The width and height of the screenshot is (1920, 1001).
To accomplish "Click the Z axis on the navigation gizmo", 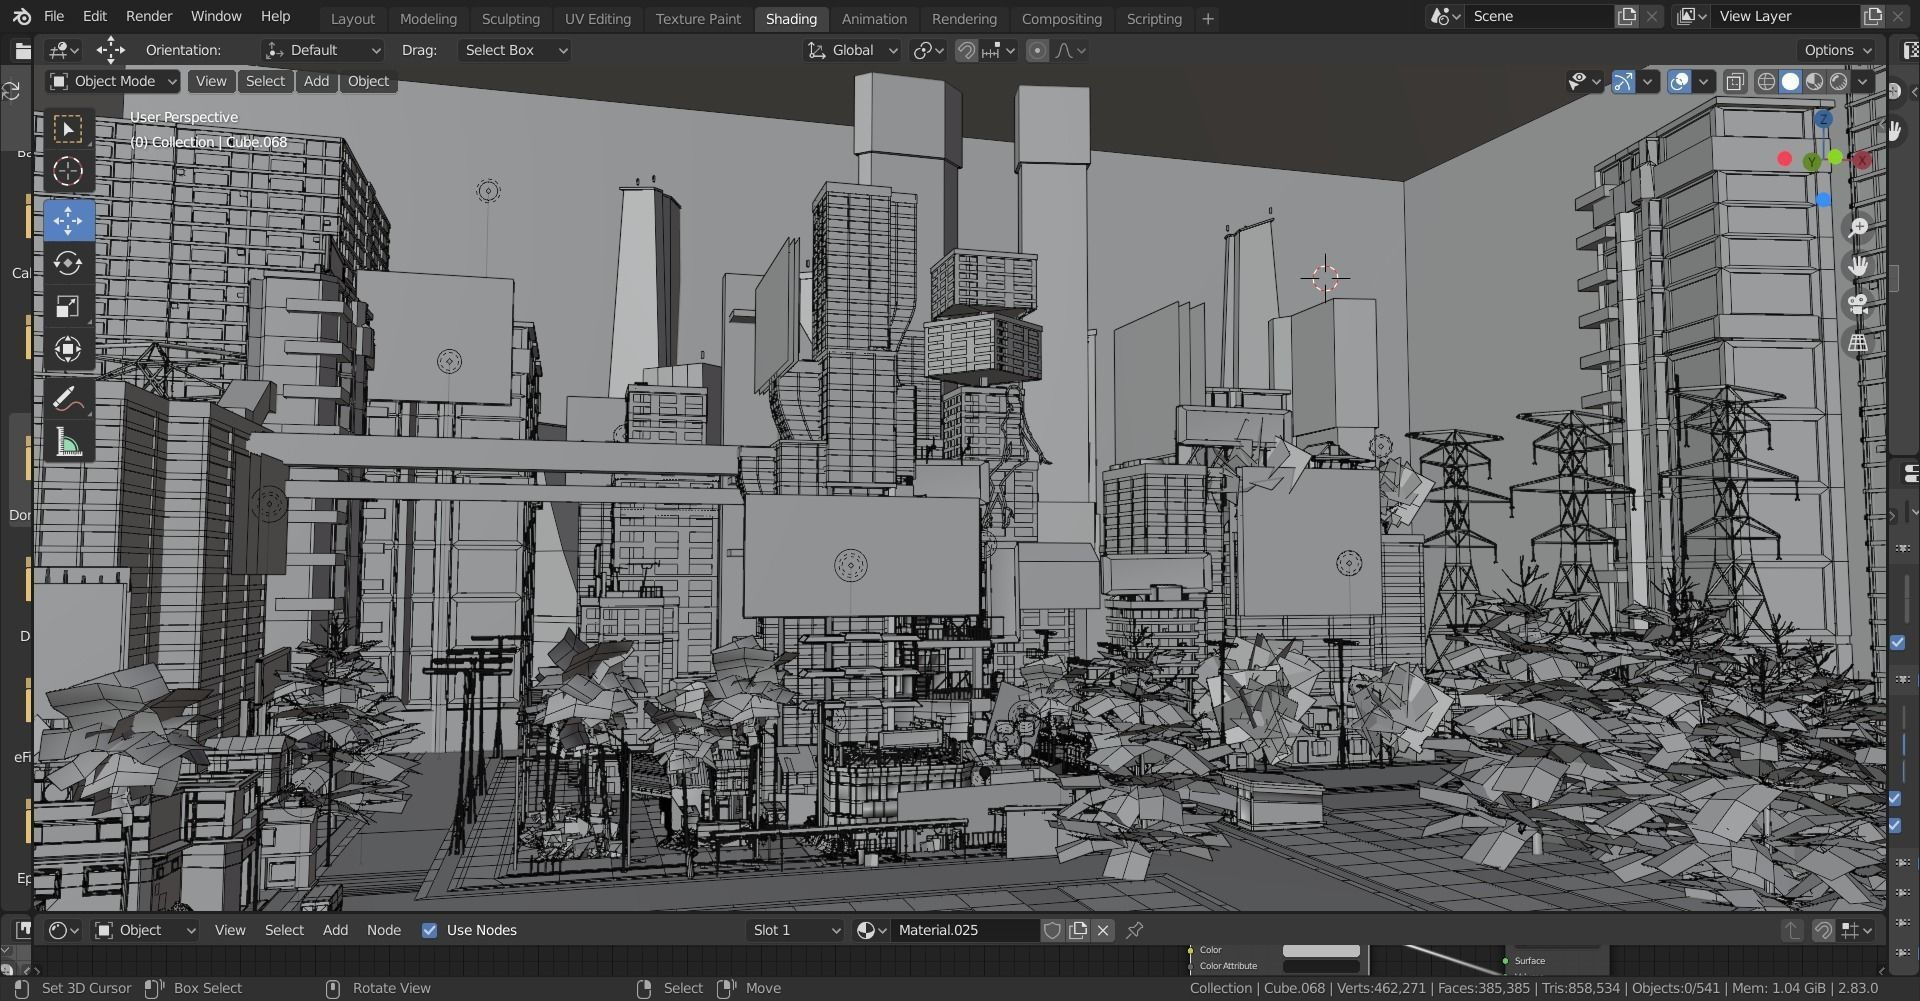I will [1823, 119].
